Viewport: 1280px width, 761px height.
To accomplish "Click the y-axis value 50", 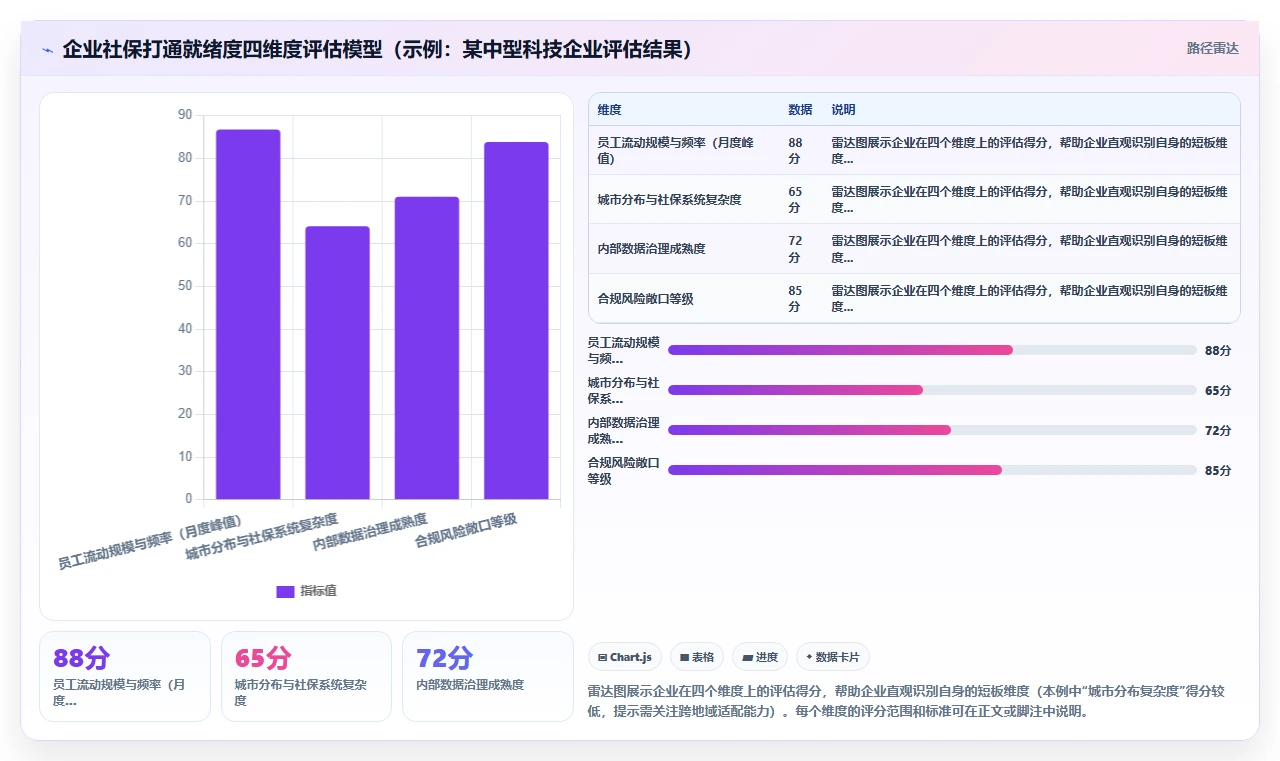I will 185,286.
